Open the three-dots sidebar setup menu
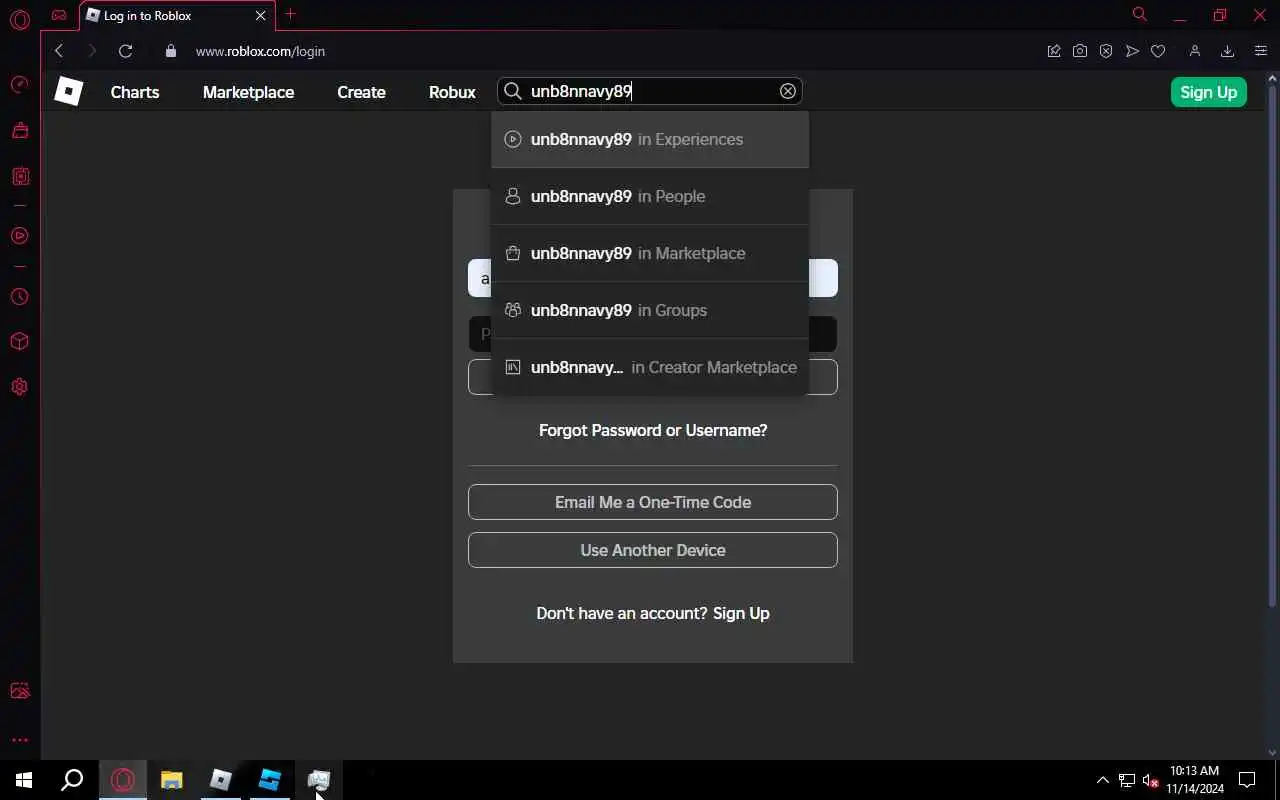The image size is (1280, 800). coord(19,741)
